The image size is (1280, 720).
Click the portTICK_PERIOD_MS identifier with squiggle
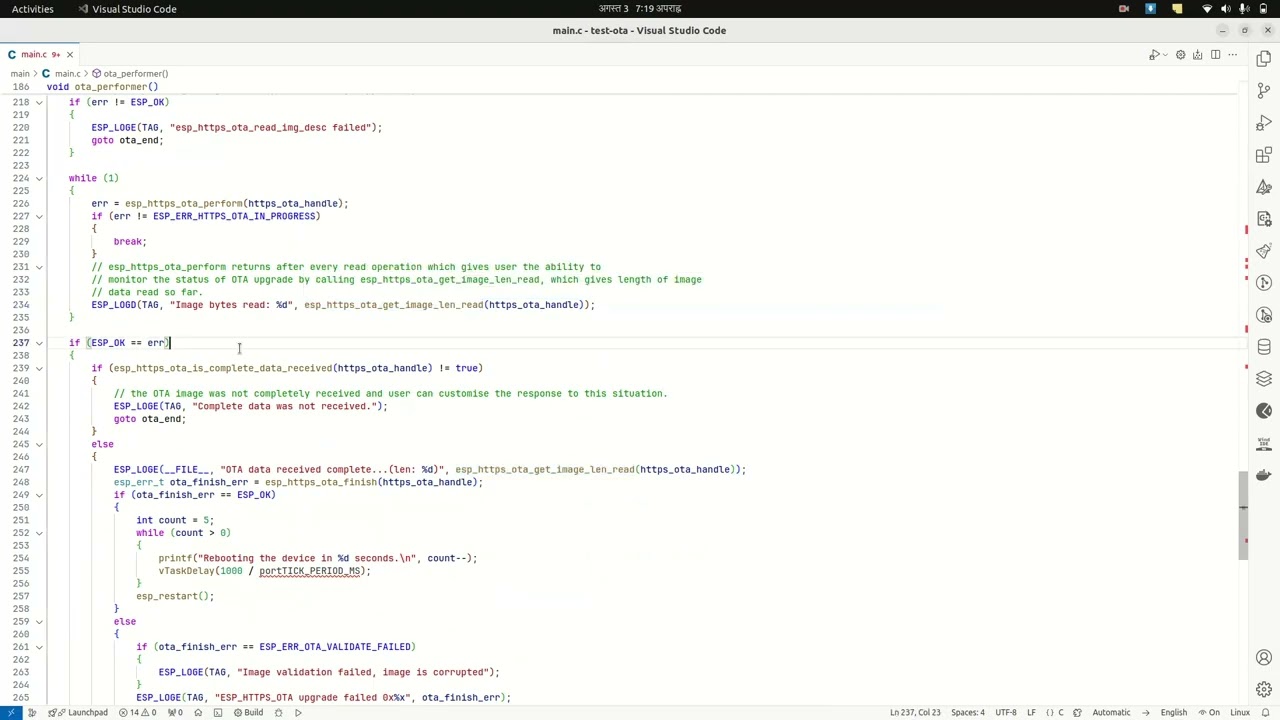pos(310,571)
